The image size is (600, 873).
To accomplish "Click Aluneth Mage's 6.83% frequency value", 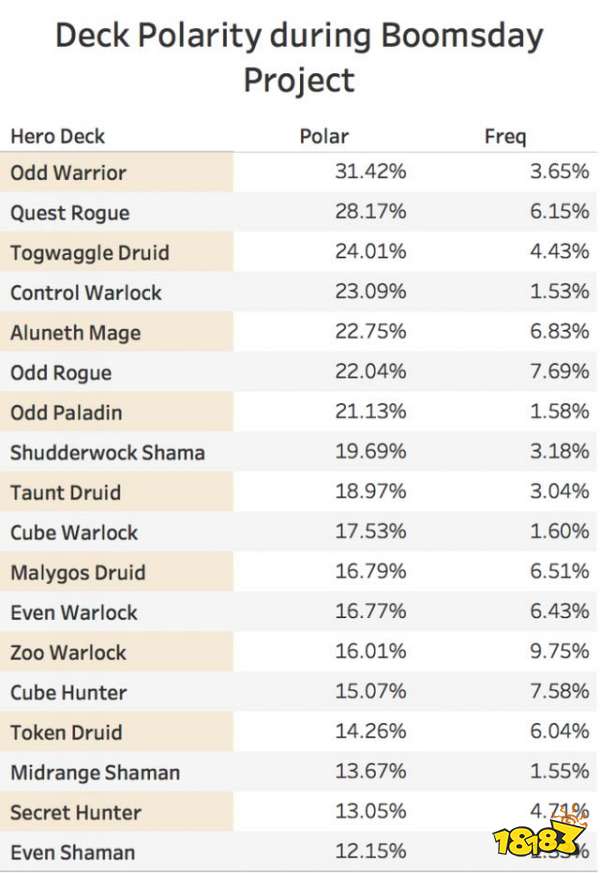I will (x=559, y=332).
